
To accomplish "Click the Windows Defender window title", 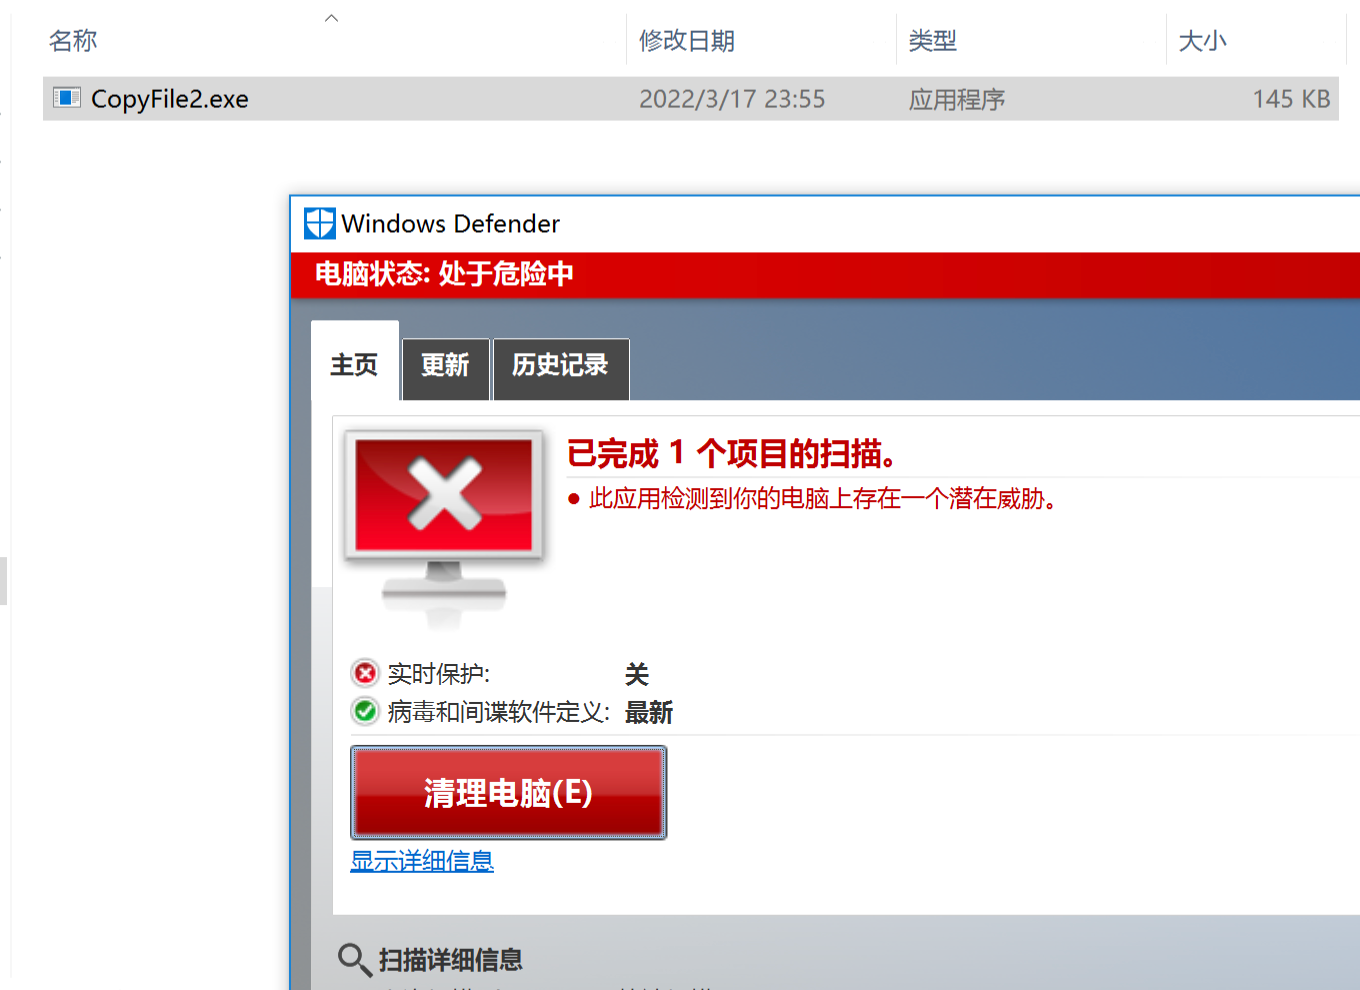I will tap(450, 223).
